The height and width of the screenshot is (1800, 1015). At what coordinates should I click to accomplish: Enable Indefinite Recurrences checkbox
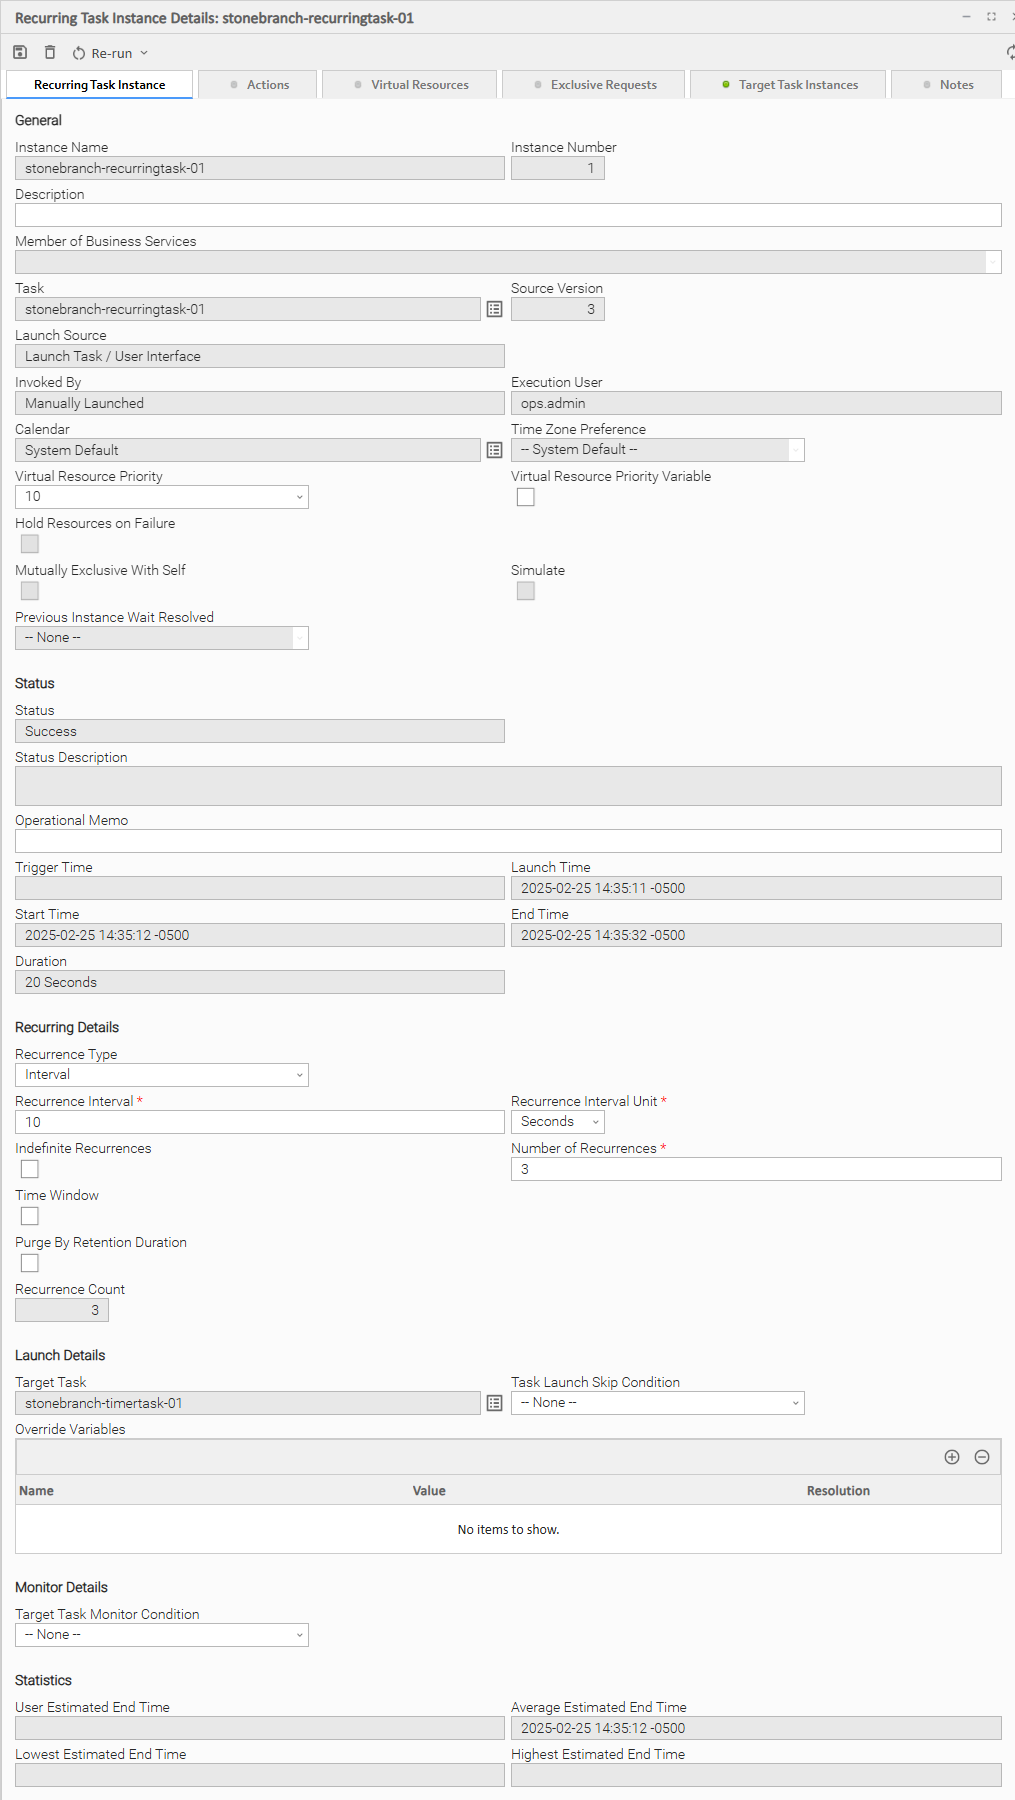30,1169
